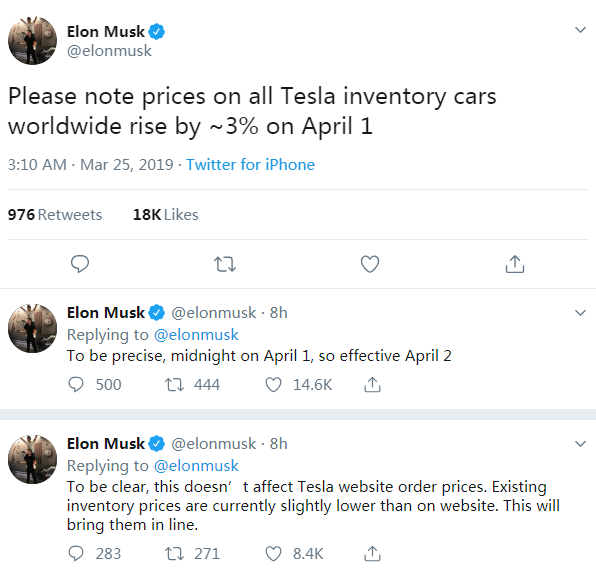Screen dimensions: 596x572
Task: Retweet the main Tesla inventory tweet
Action: pyautogui.click(x=225, y=264)
